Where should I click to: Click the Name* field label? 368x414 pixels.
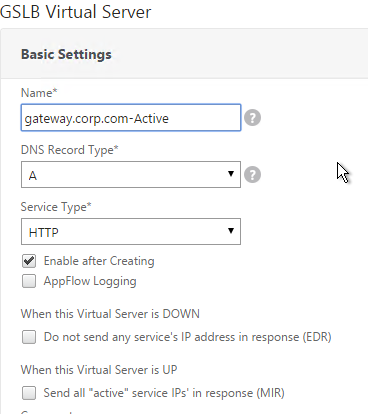pos(39,93)
